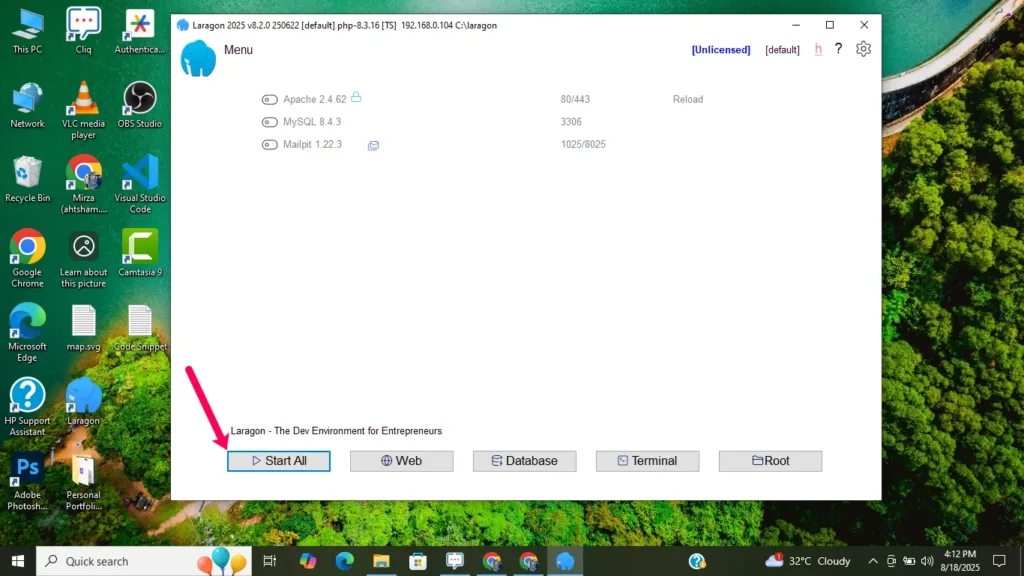Viewport: 1024px width, 576px height.
Task: Click Reload next to Apache
Action: click(x=687, y=100)
